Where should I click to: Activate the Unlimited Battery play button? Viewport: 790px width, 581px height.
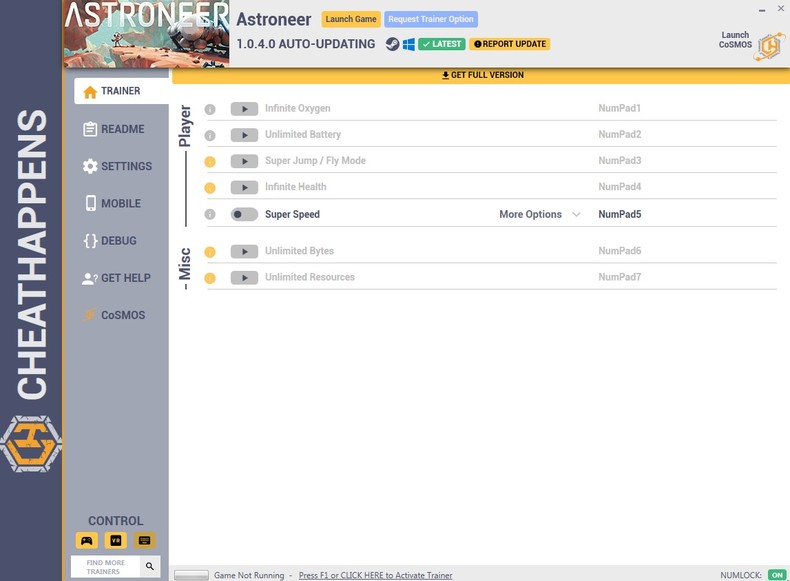[244, 135]
